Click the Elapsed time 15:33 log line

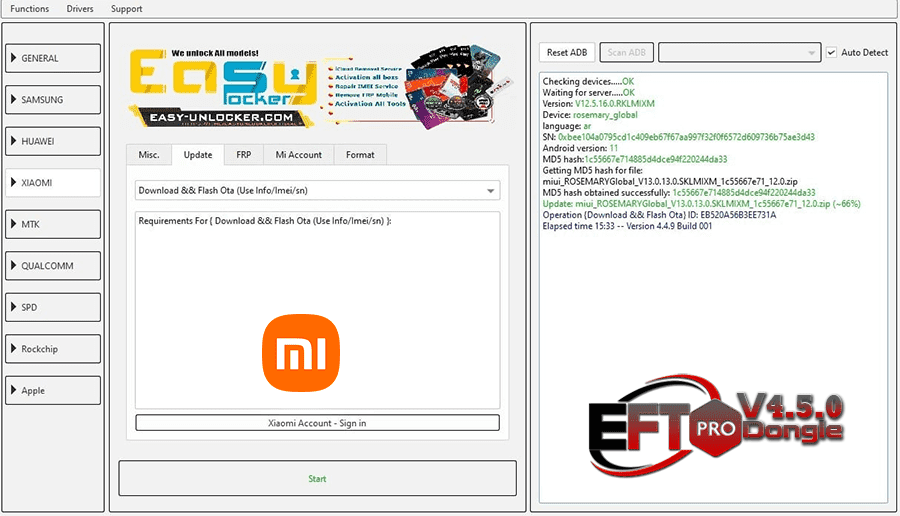pyautogui.click(x=627, y=226)
